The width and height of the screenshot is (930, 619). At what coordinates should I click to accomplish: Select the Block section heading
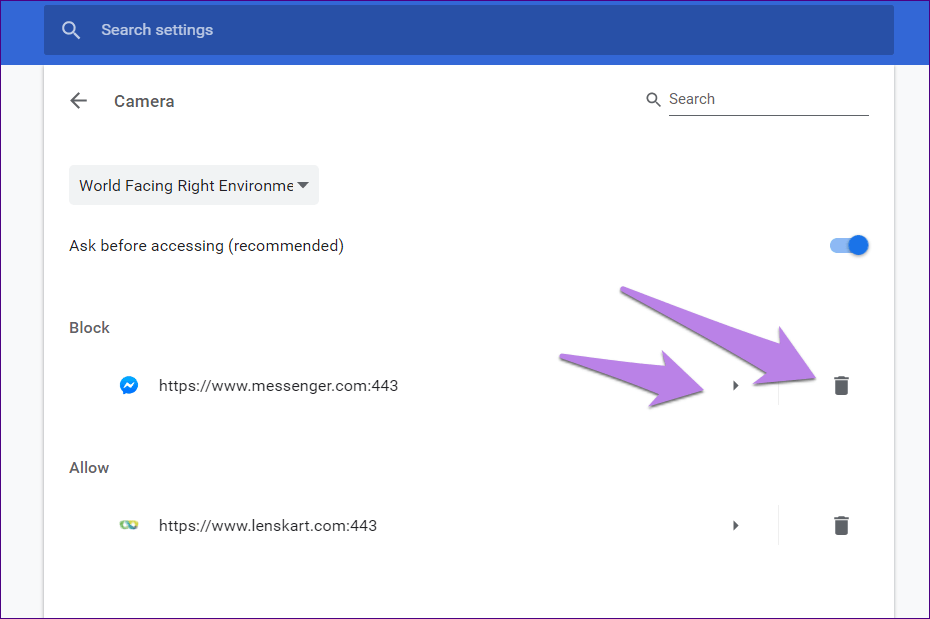tap(89, 328)
